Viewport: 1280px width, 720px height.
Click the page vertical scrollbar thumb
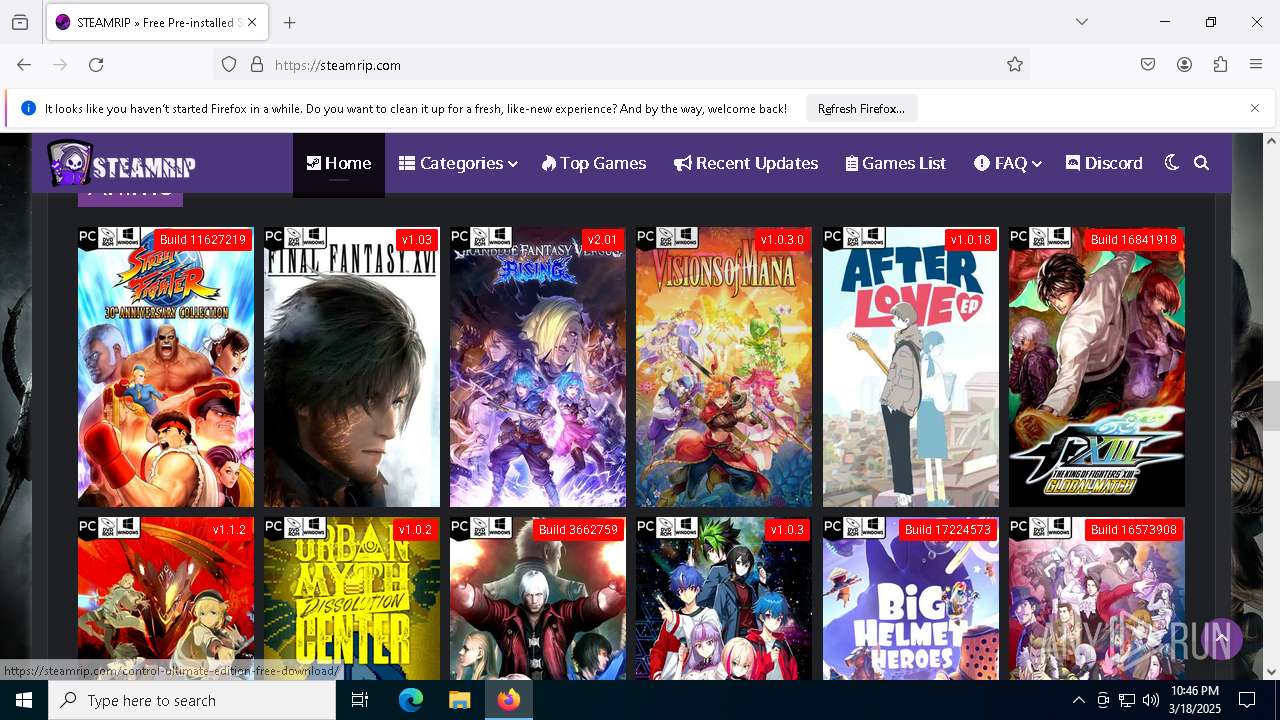(1272, 406)
